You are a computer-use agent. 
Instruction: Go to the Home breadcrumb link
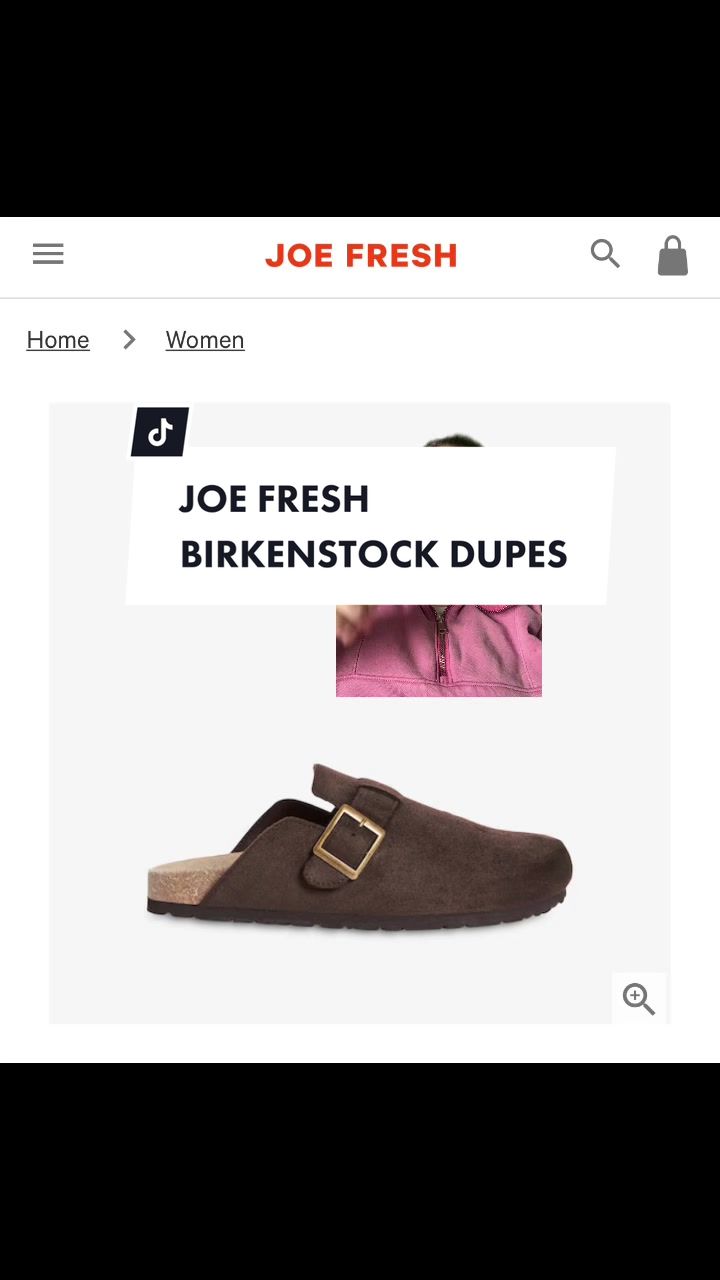(x=58, y=340)
